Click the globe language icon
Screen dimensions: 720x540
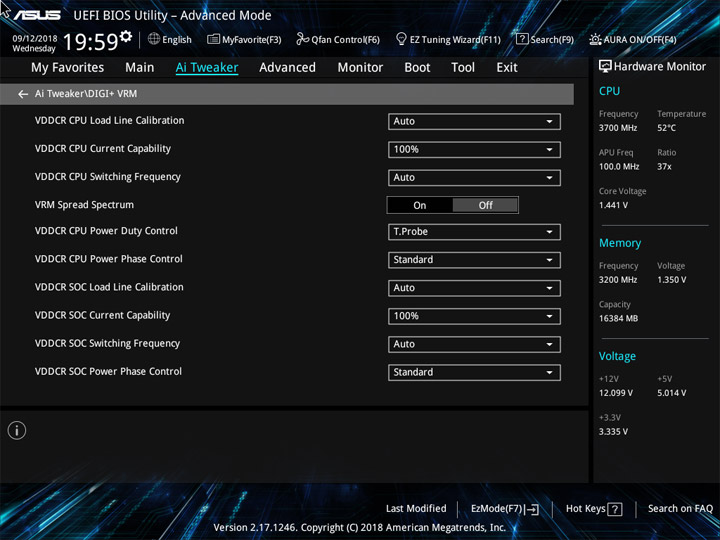tap(154, 39)
